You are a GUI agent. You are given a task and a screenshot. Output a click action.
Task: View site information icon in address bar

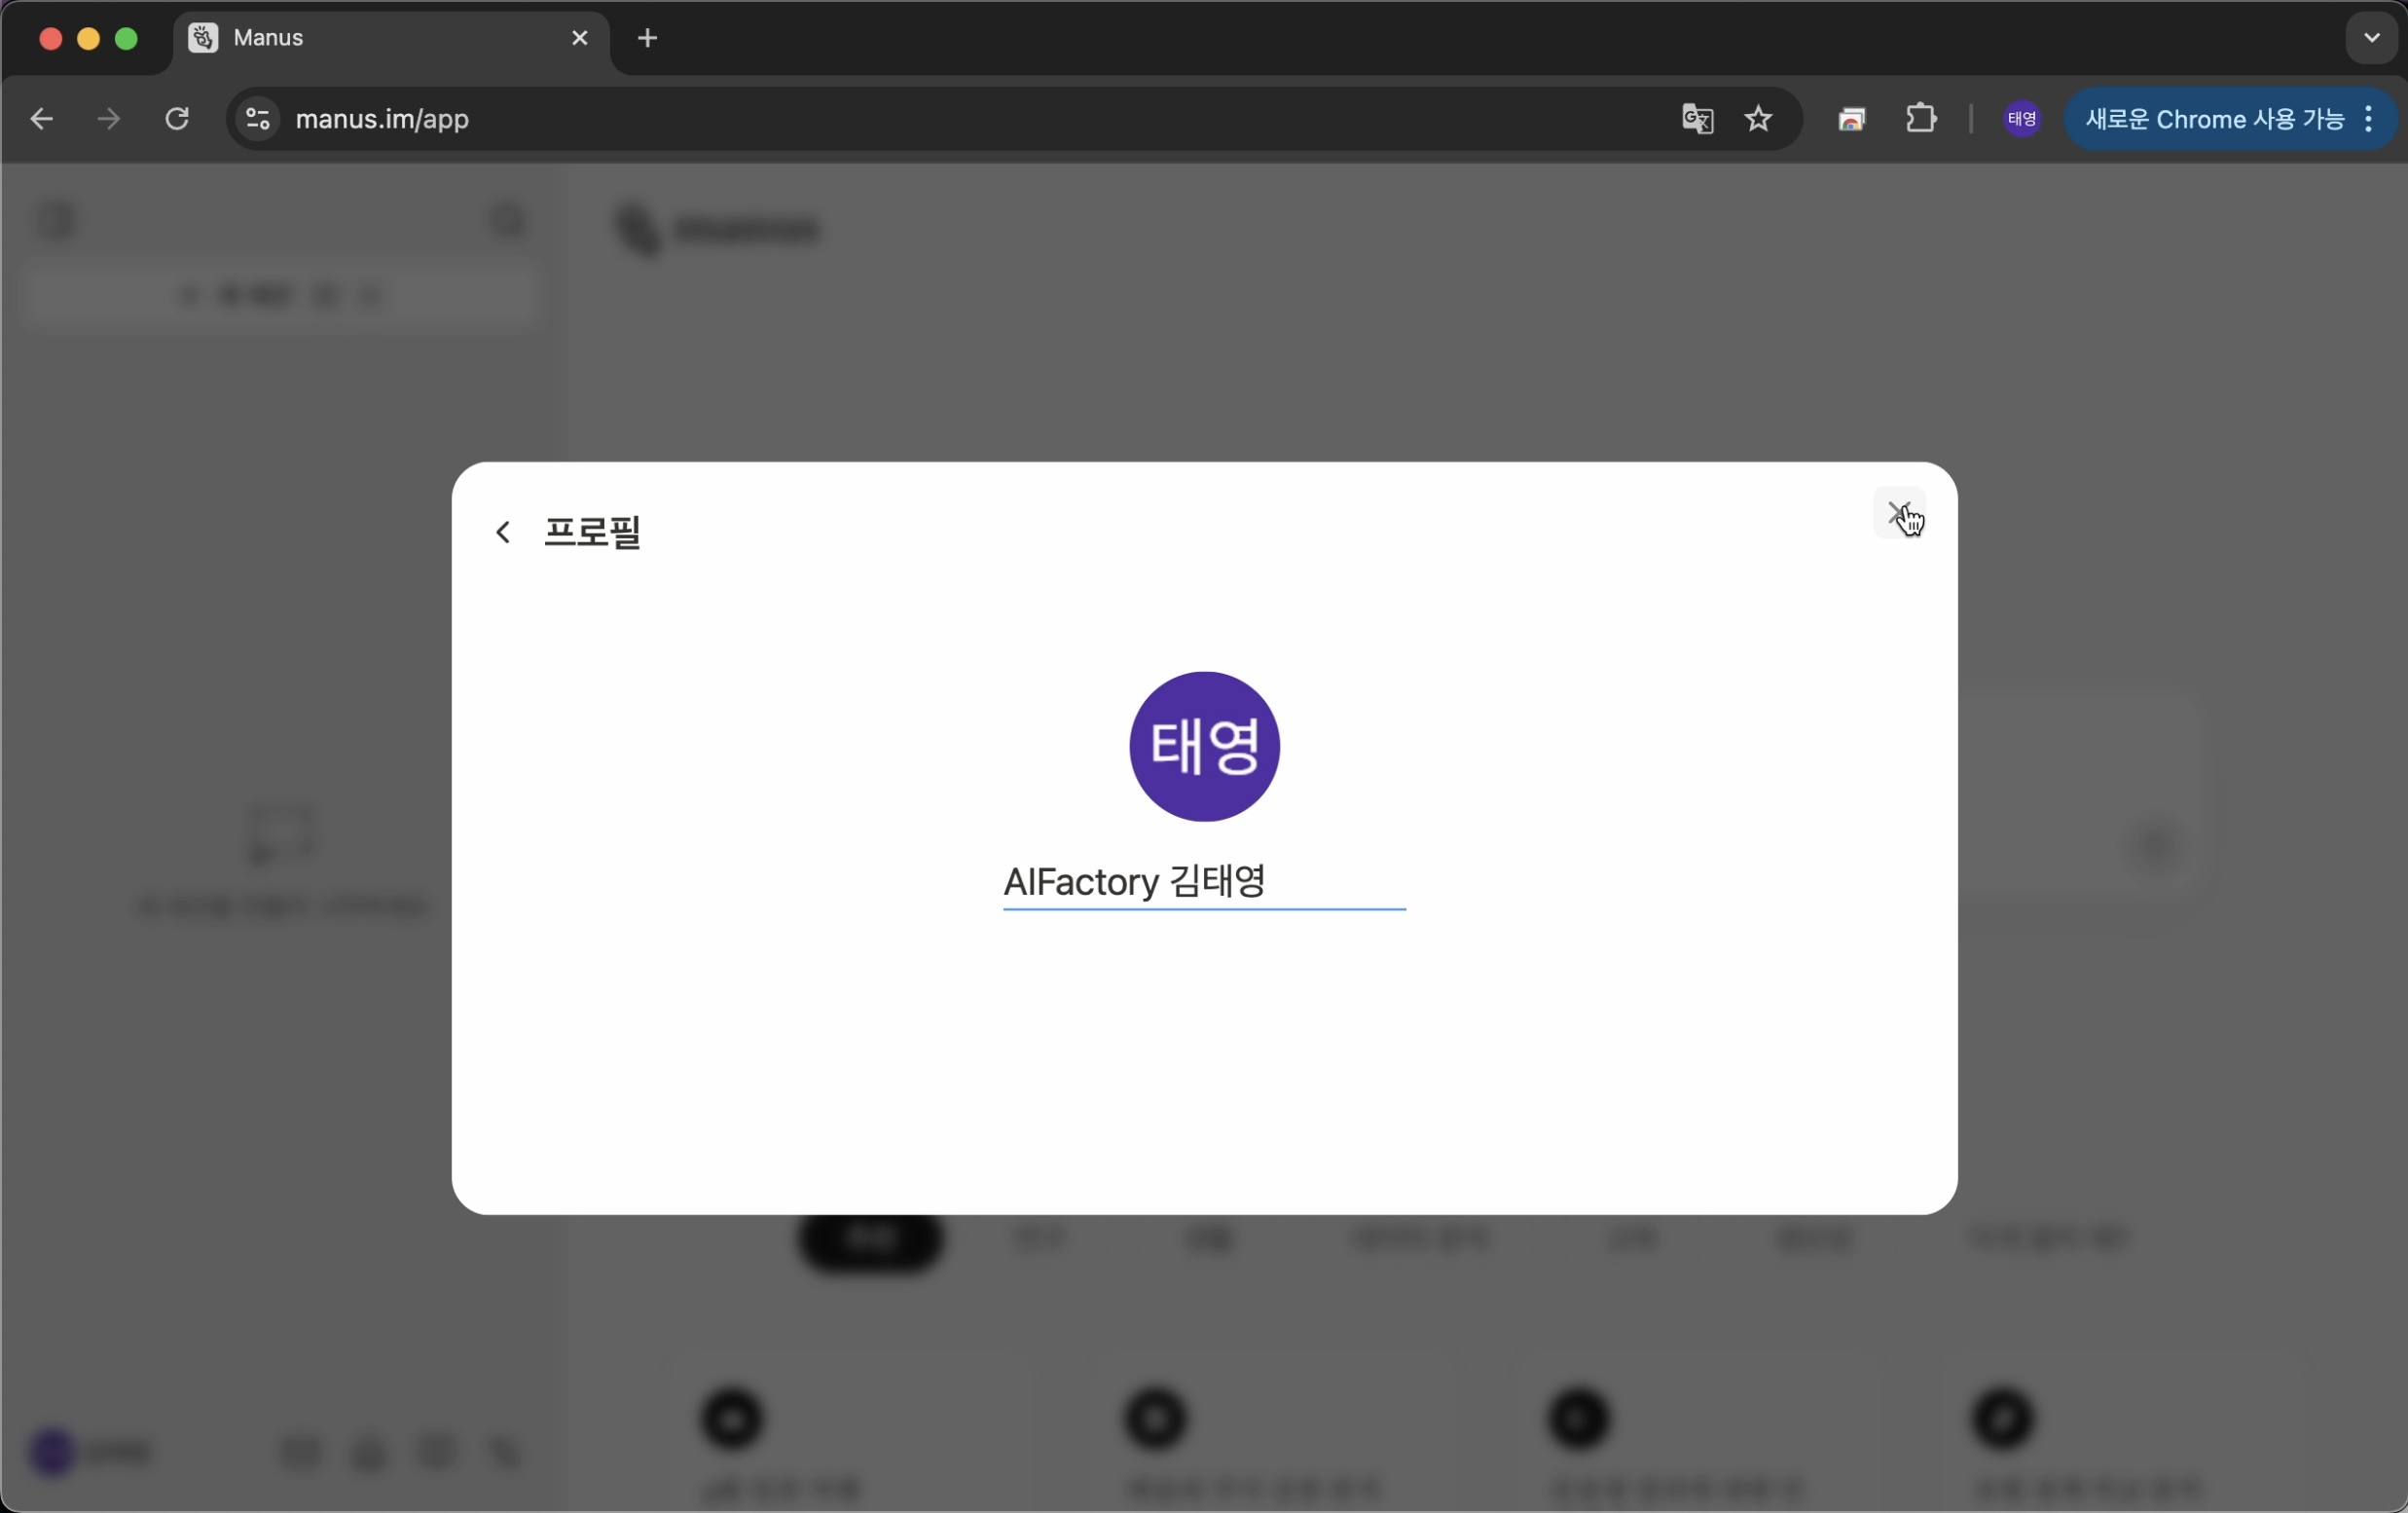pos(258,119)
